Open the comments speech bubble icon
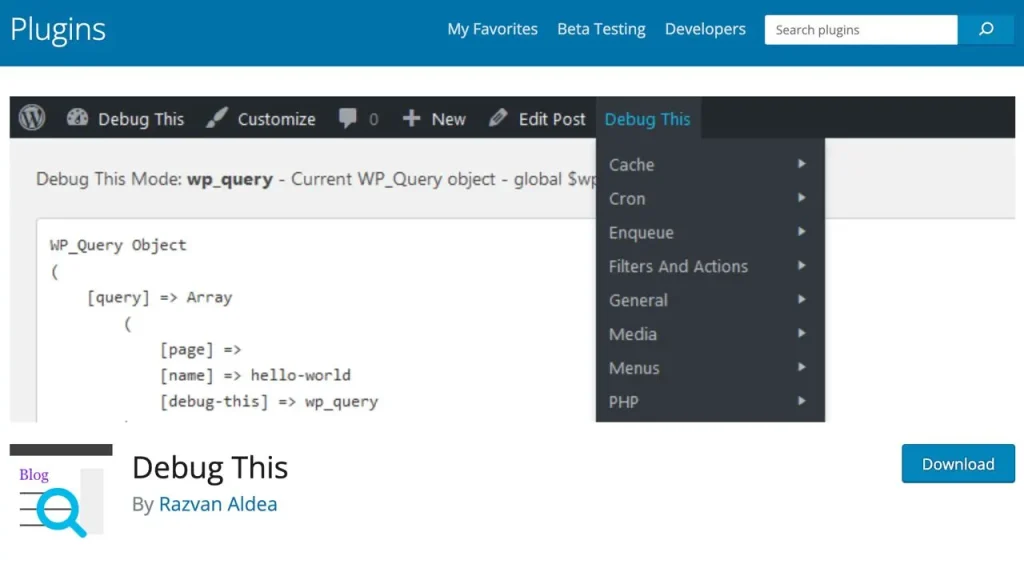Viewport: 1024px width, 580px height. (347, 118)
